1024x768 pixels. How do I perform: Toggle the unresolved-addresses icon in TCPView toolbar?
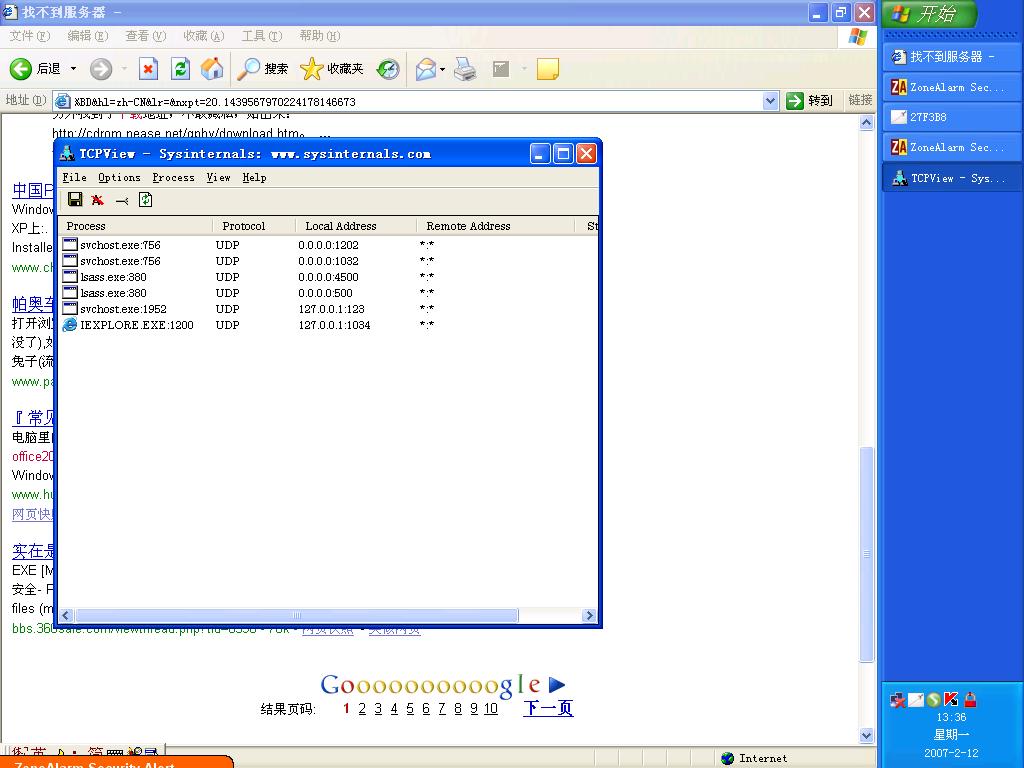[122, 200]
